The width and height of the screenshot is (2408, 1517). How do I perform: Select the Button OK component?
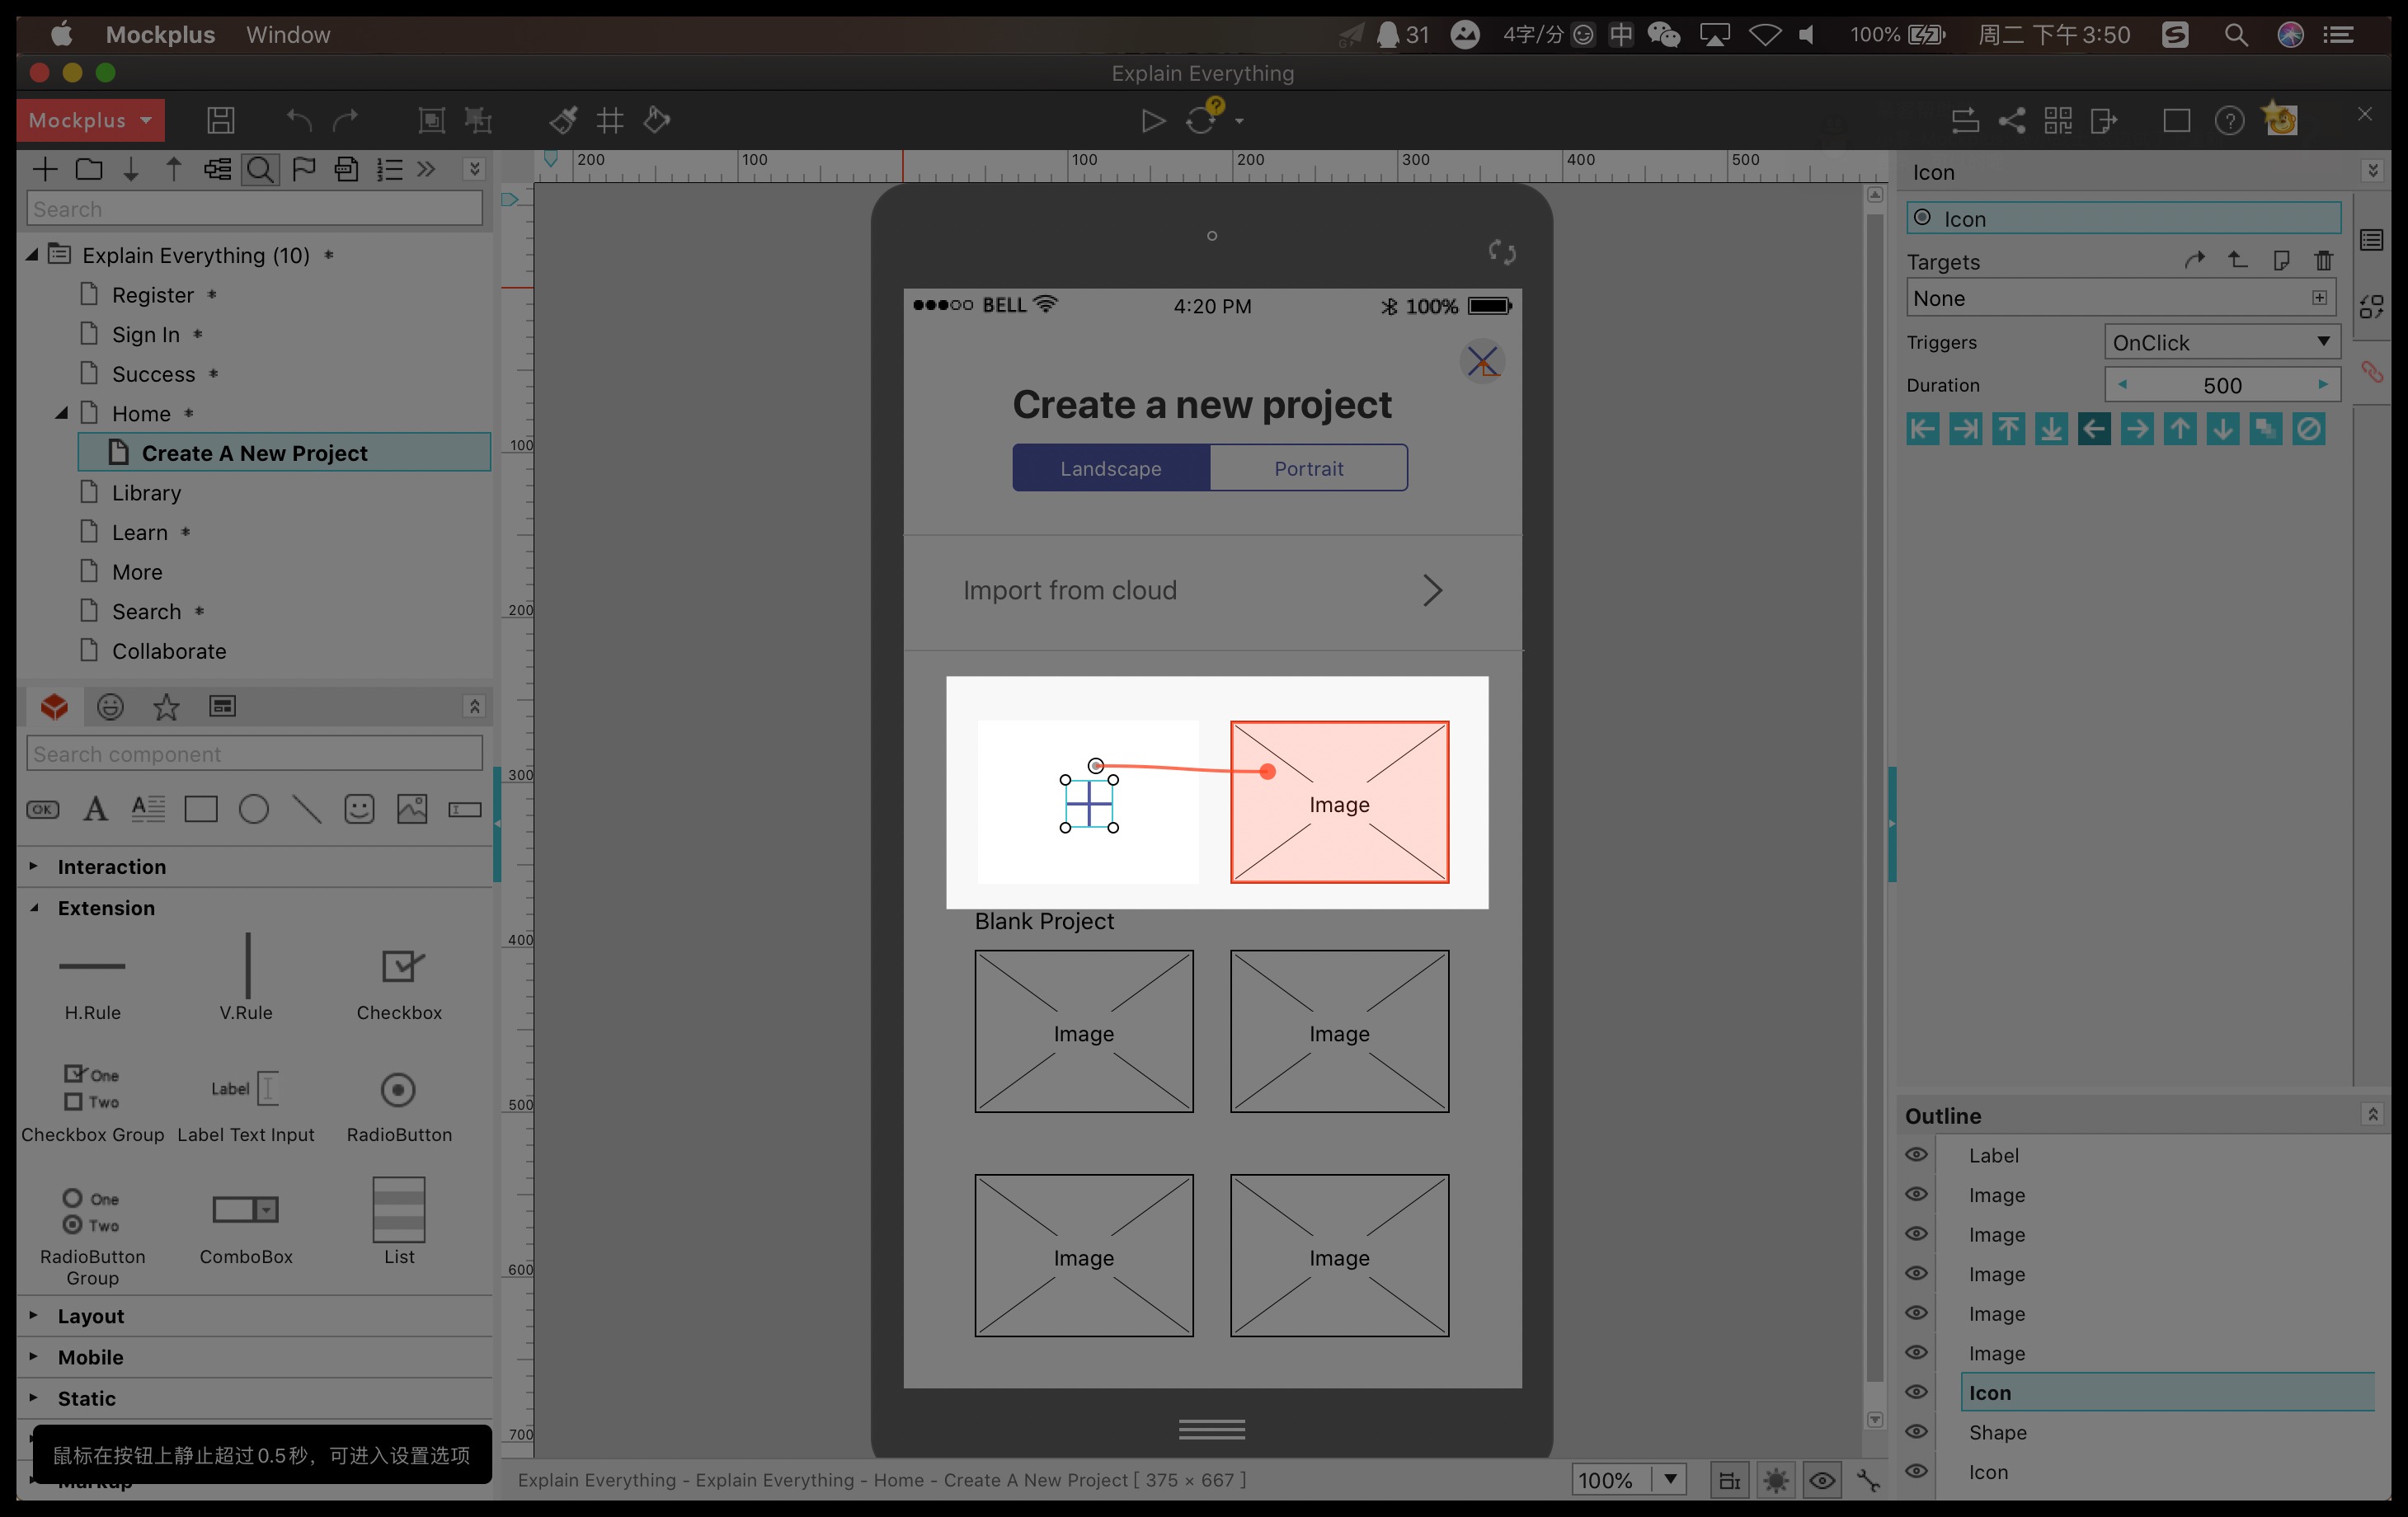click(43, 809)
